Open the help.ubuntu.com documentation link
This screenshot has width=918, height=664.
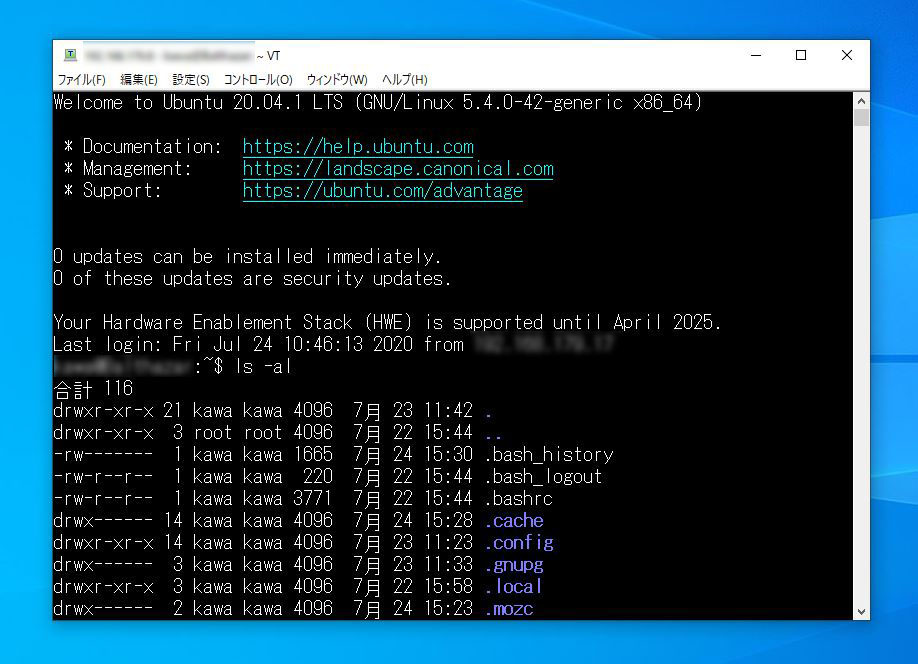click(x=358, y=146)
